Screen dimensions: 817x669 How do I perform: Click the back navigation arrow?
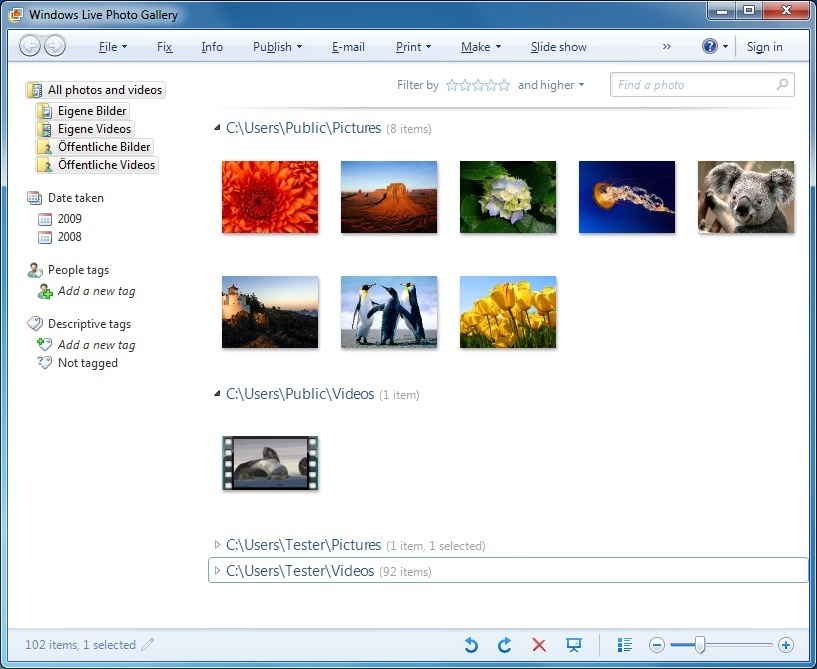point(30,45)
